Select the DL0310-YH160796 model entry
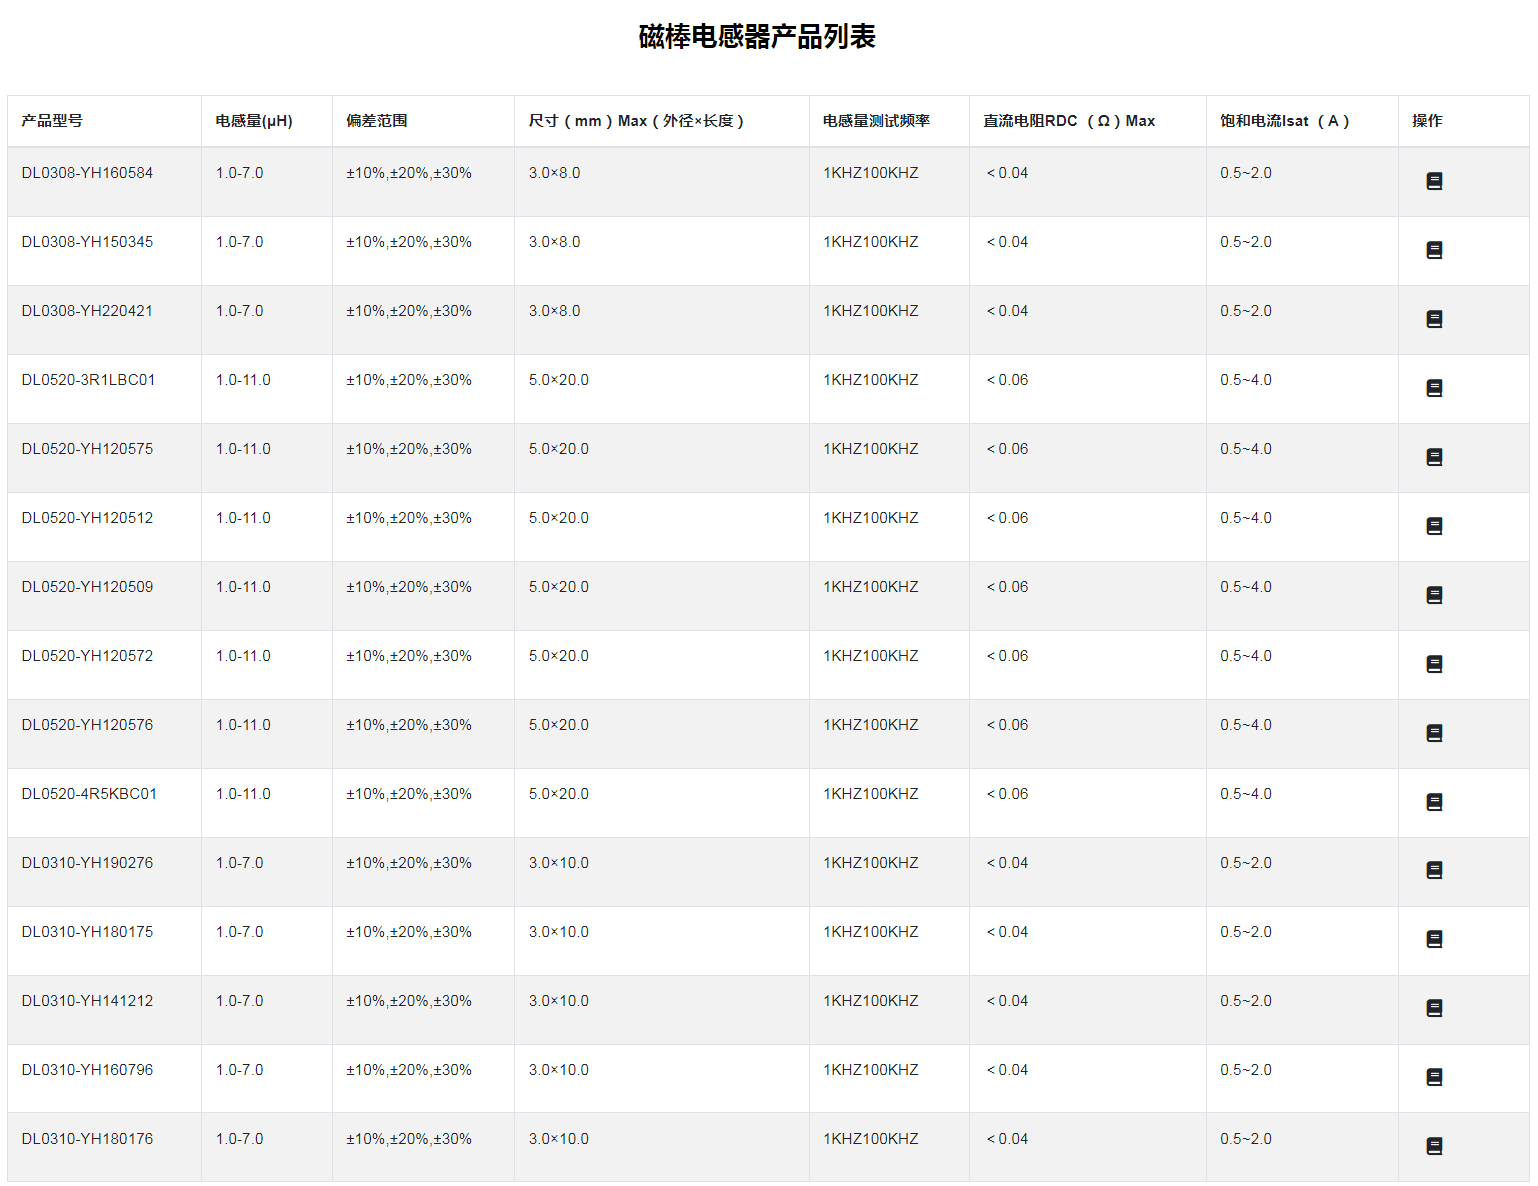Viewport: 1538px width, 1186px height. coord(85,1069)
